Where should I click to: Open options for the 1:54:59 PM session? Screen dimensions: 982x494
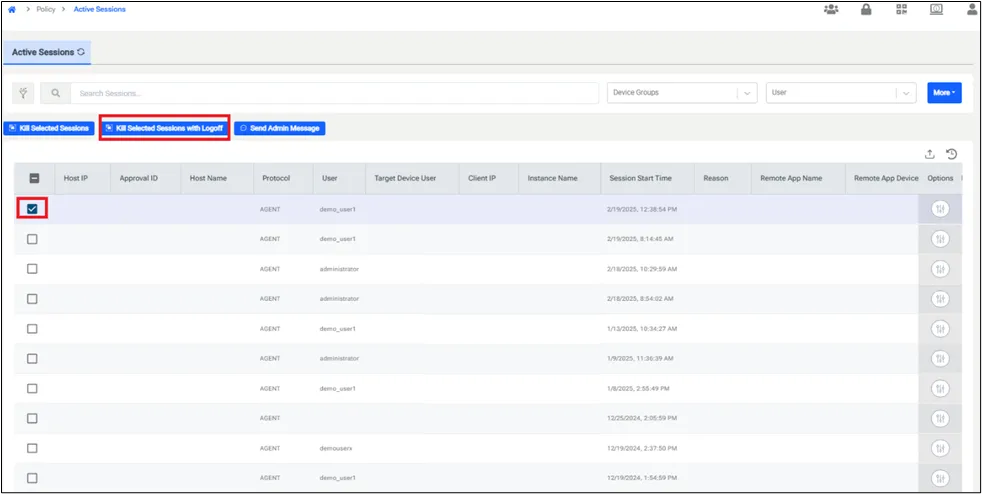coord(939,478)
